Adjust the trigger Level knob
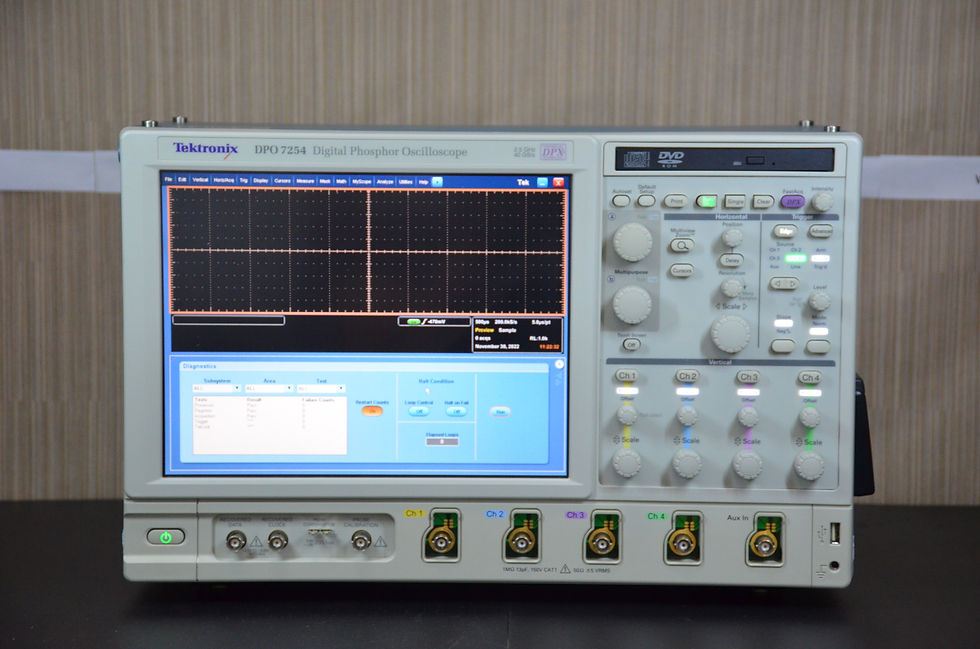Screen dimensions: 980x649 (x=819, y=302)
